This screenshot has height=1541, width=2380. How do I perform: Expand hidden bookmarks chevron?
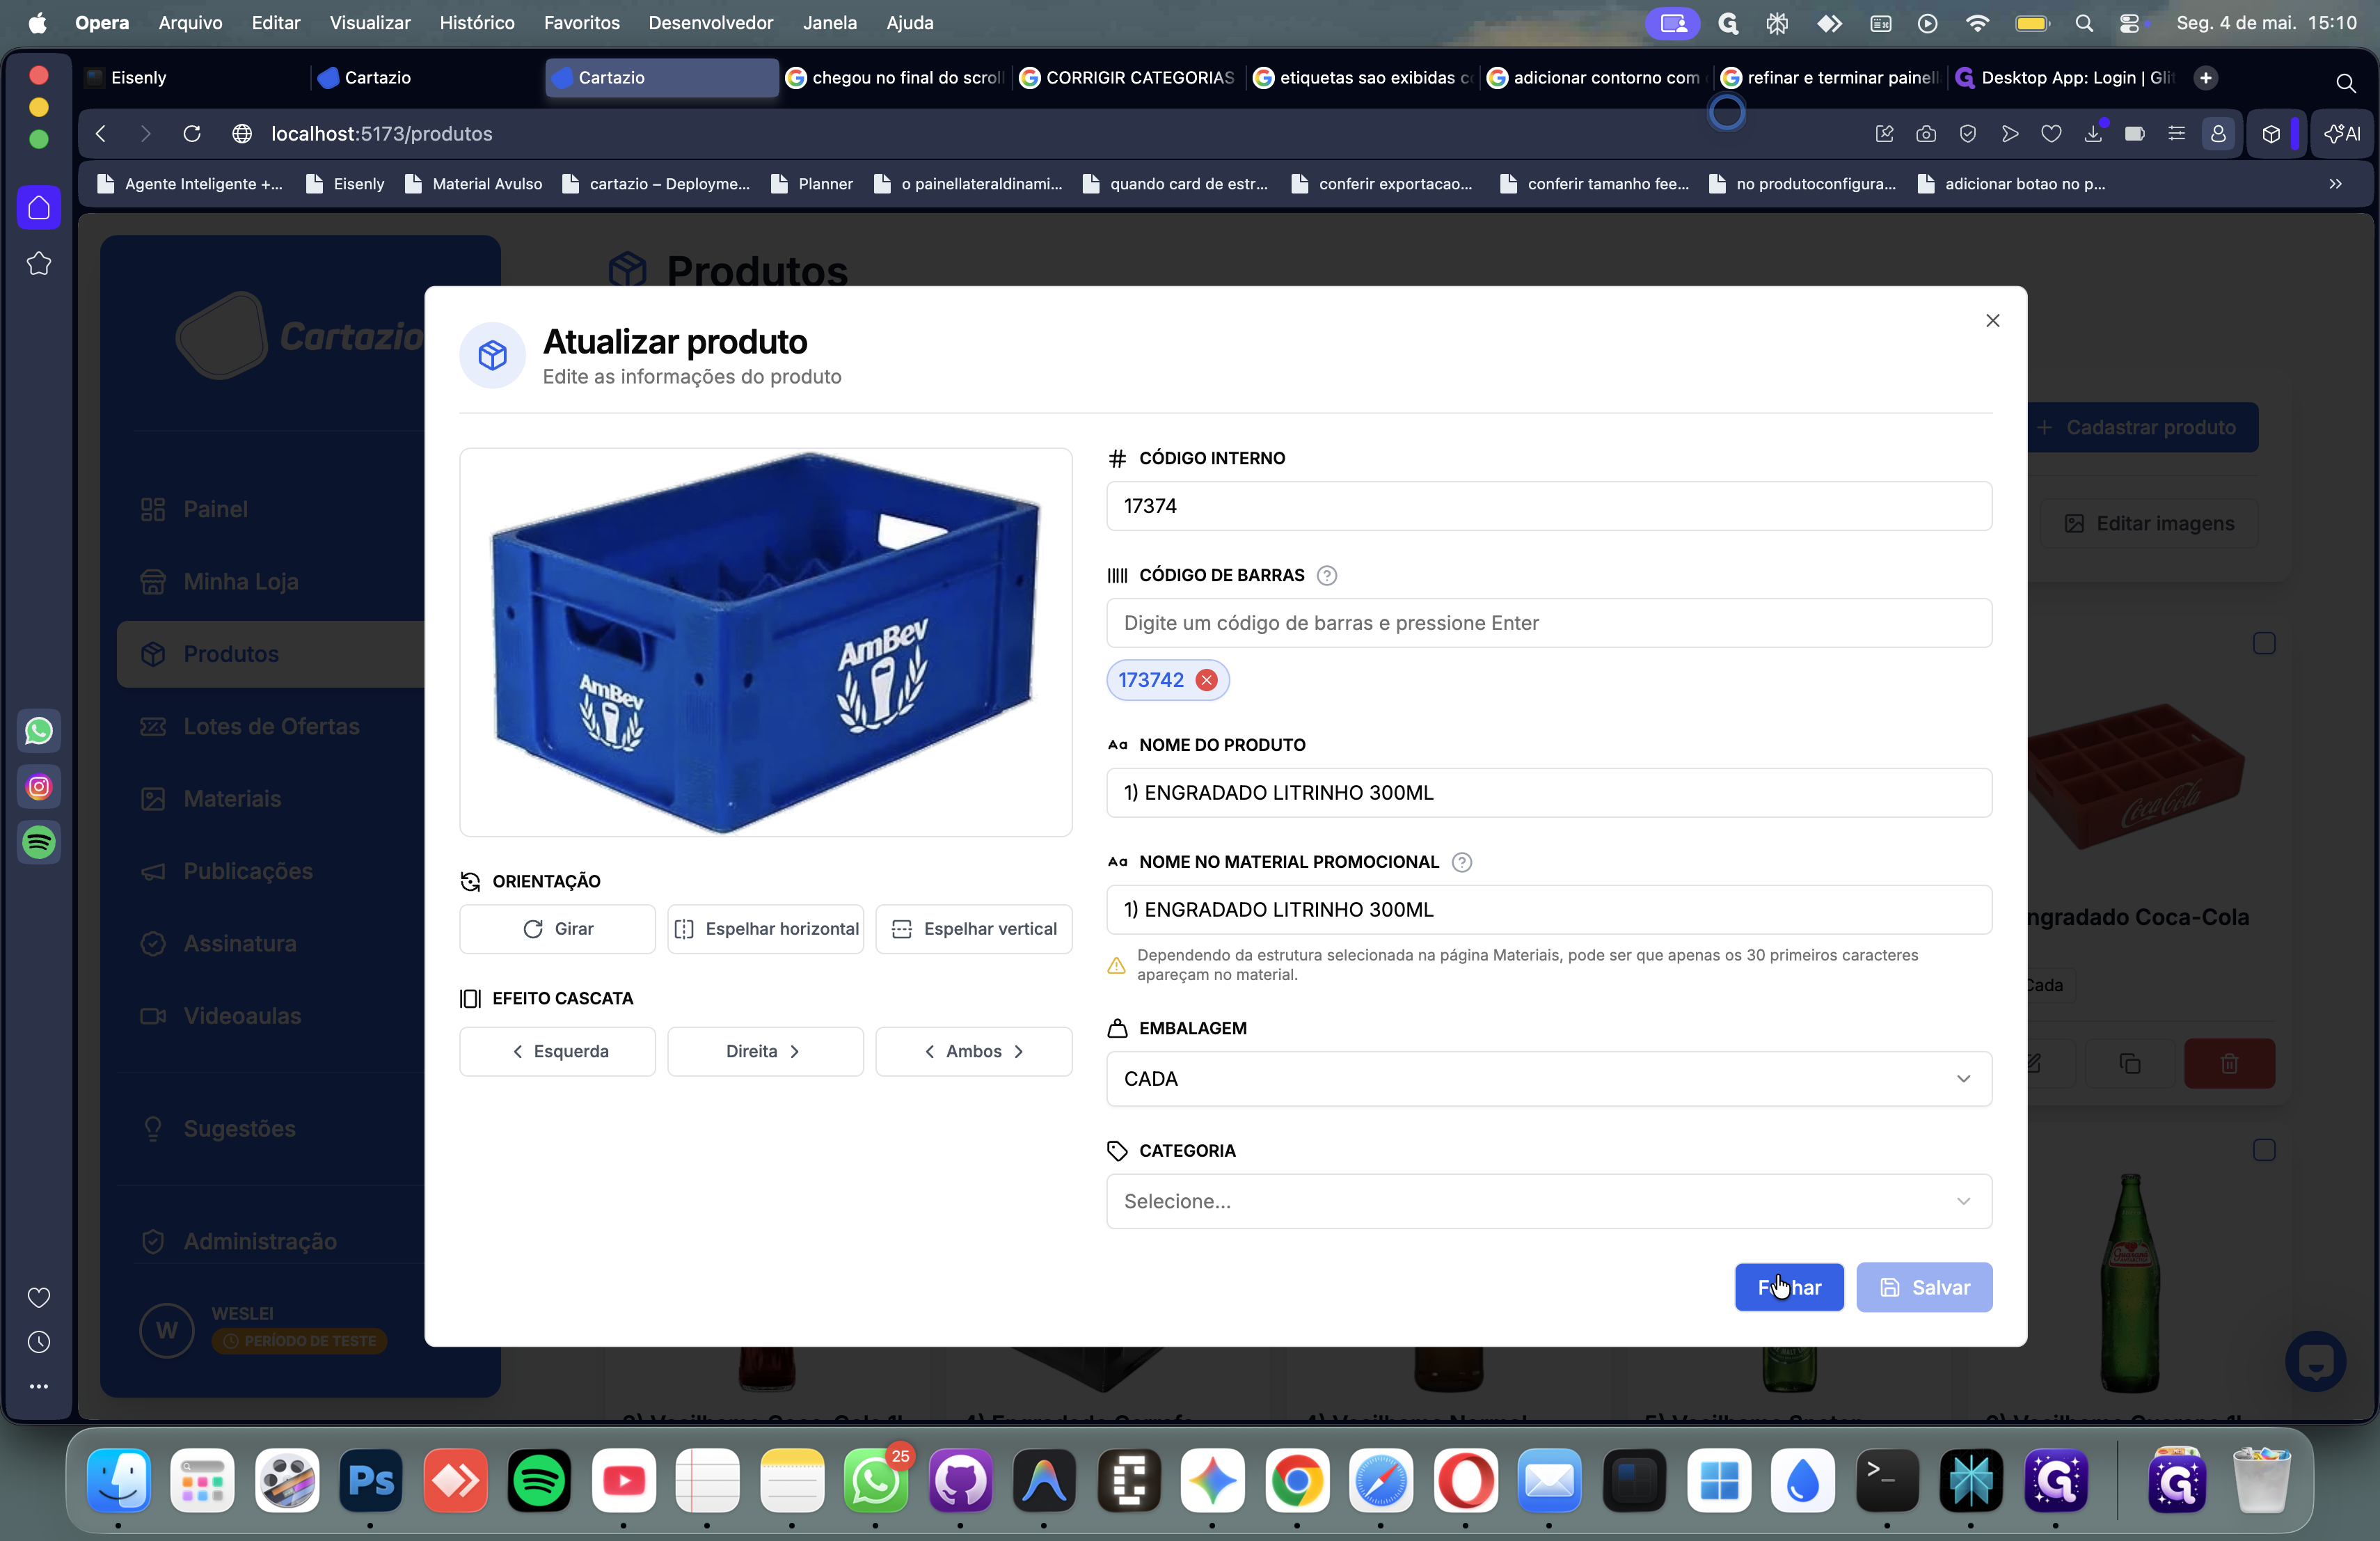click(2334, 184)
